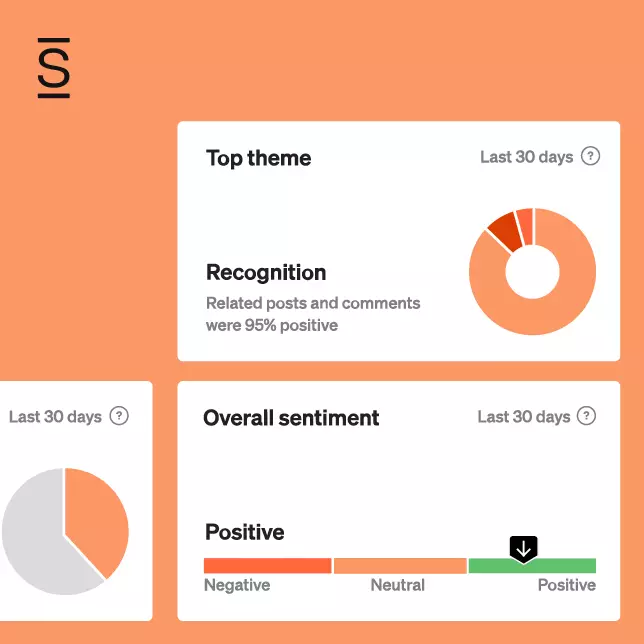Click the red Negative sentiment bar segment
This screenshot has width=644, height=644.
point(267,566)
